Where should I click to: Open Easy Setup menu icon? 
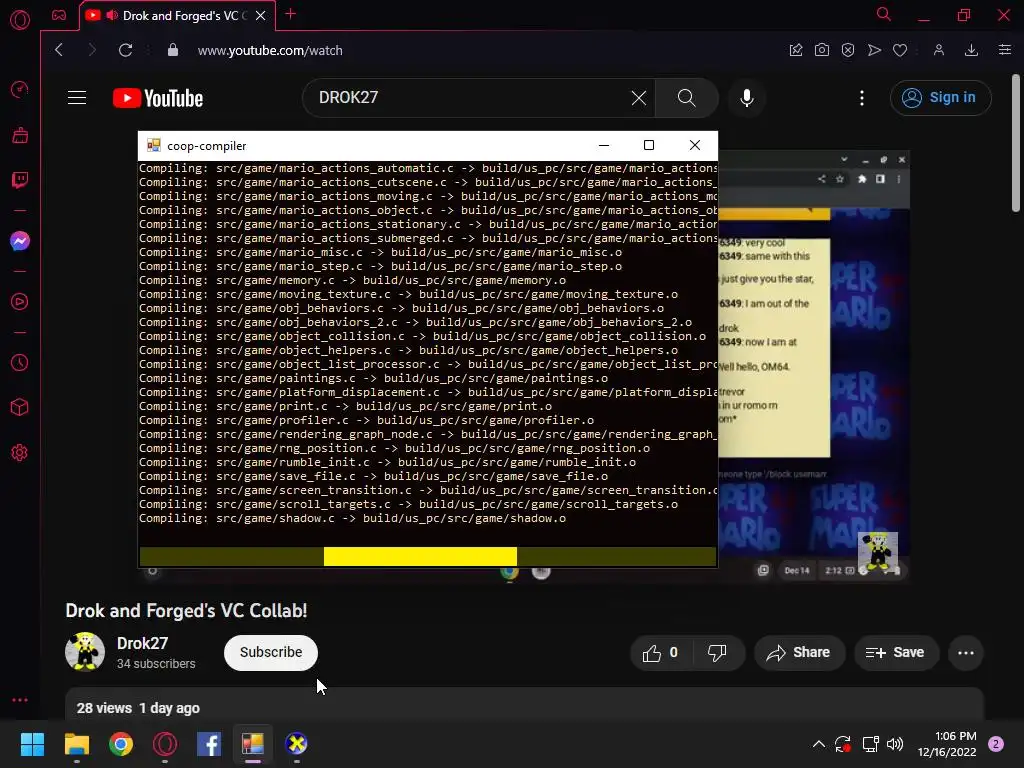click(1005, 50)
